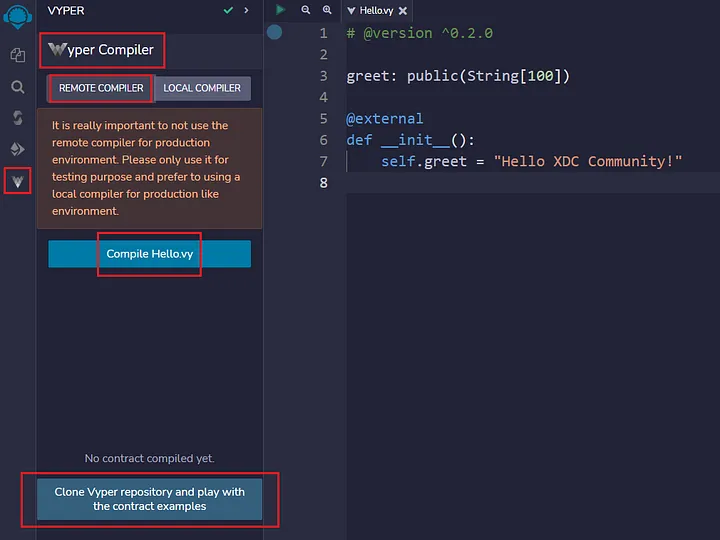The image size is (720, 540).
Task: Click the zoom in magnifier icon
Action: point(327,10)
